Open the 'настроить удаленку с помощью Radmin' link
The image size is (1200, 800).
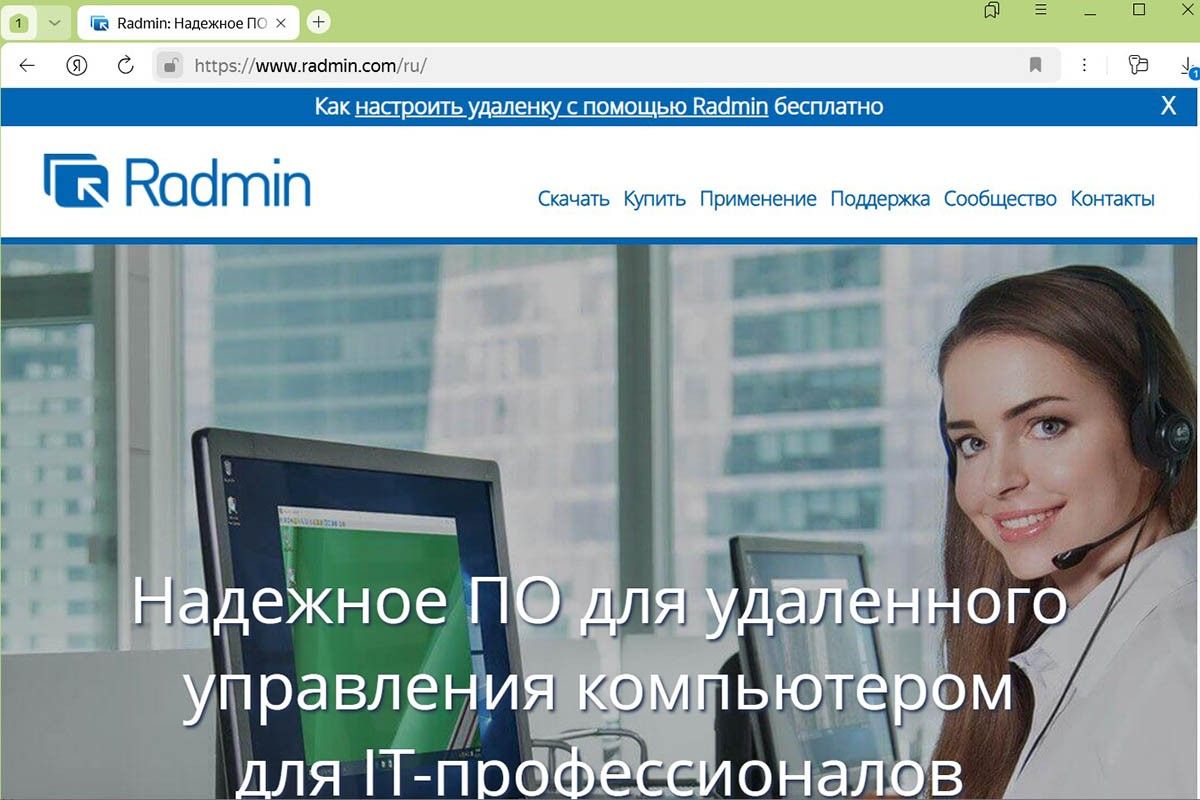[x=561, y=106]
